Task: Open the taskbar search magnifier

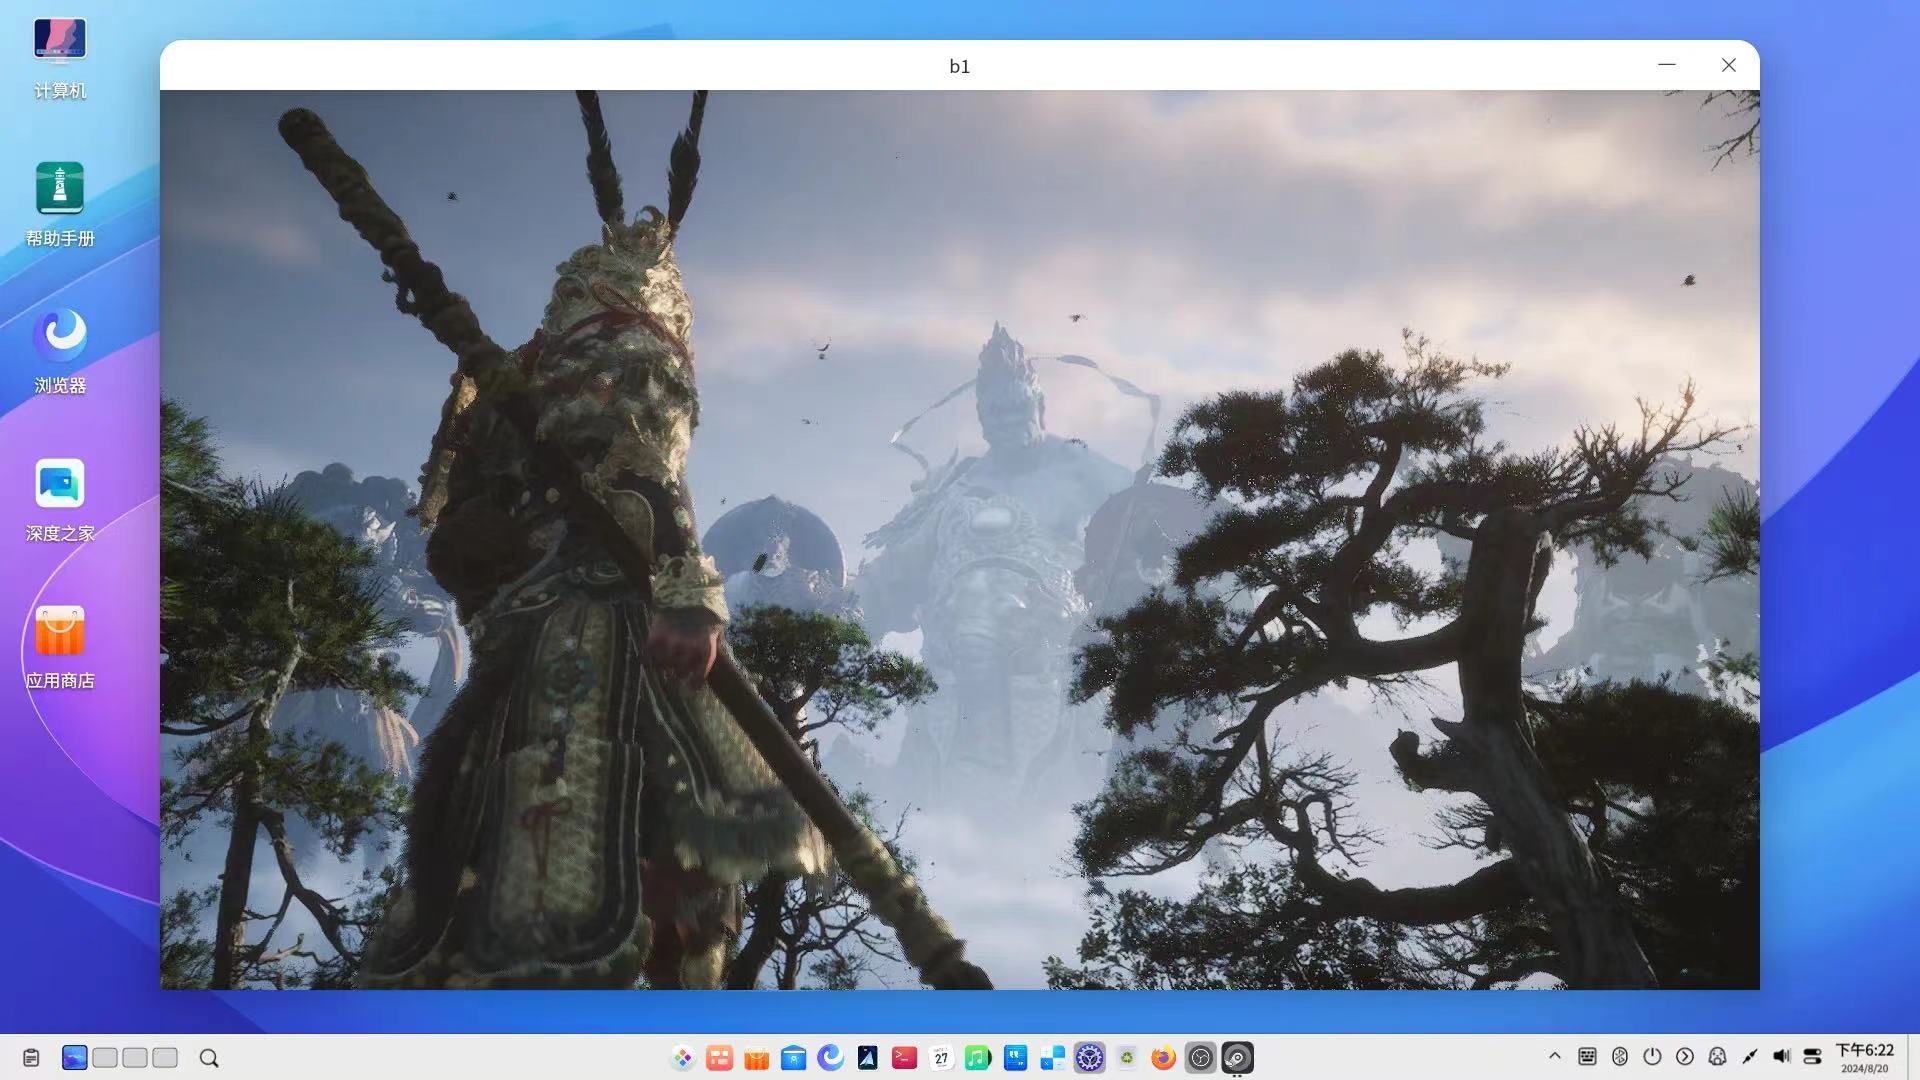Action: click(x=209, y=1058)
